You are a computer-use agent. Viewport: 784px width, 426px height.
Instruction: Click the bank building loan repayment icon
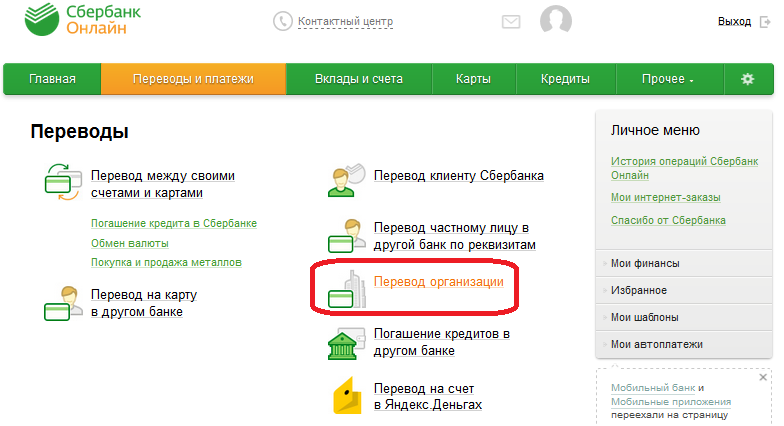coord(346,344)
